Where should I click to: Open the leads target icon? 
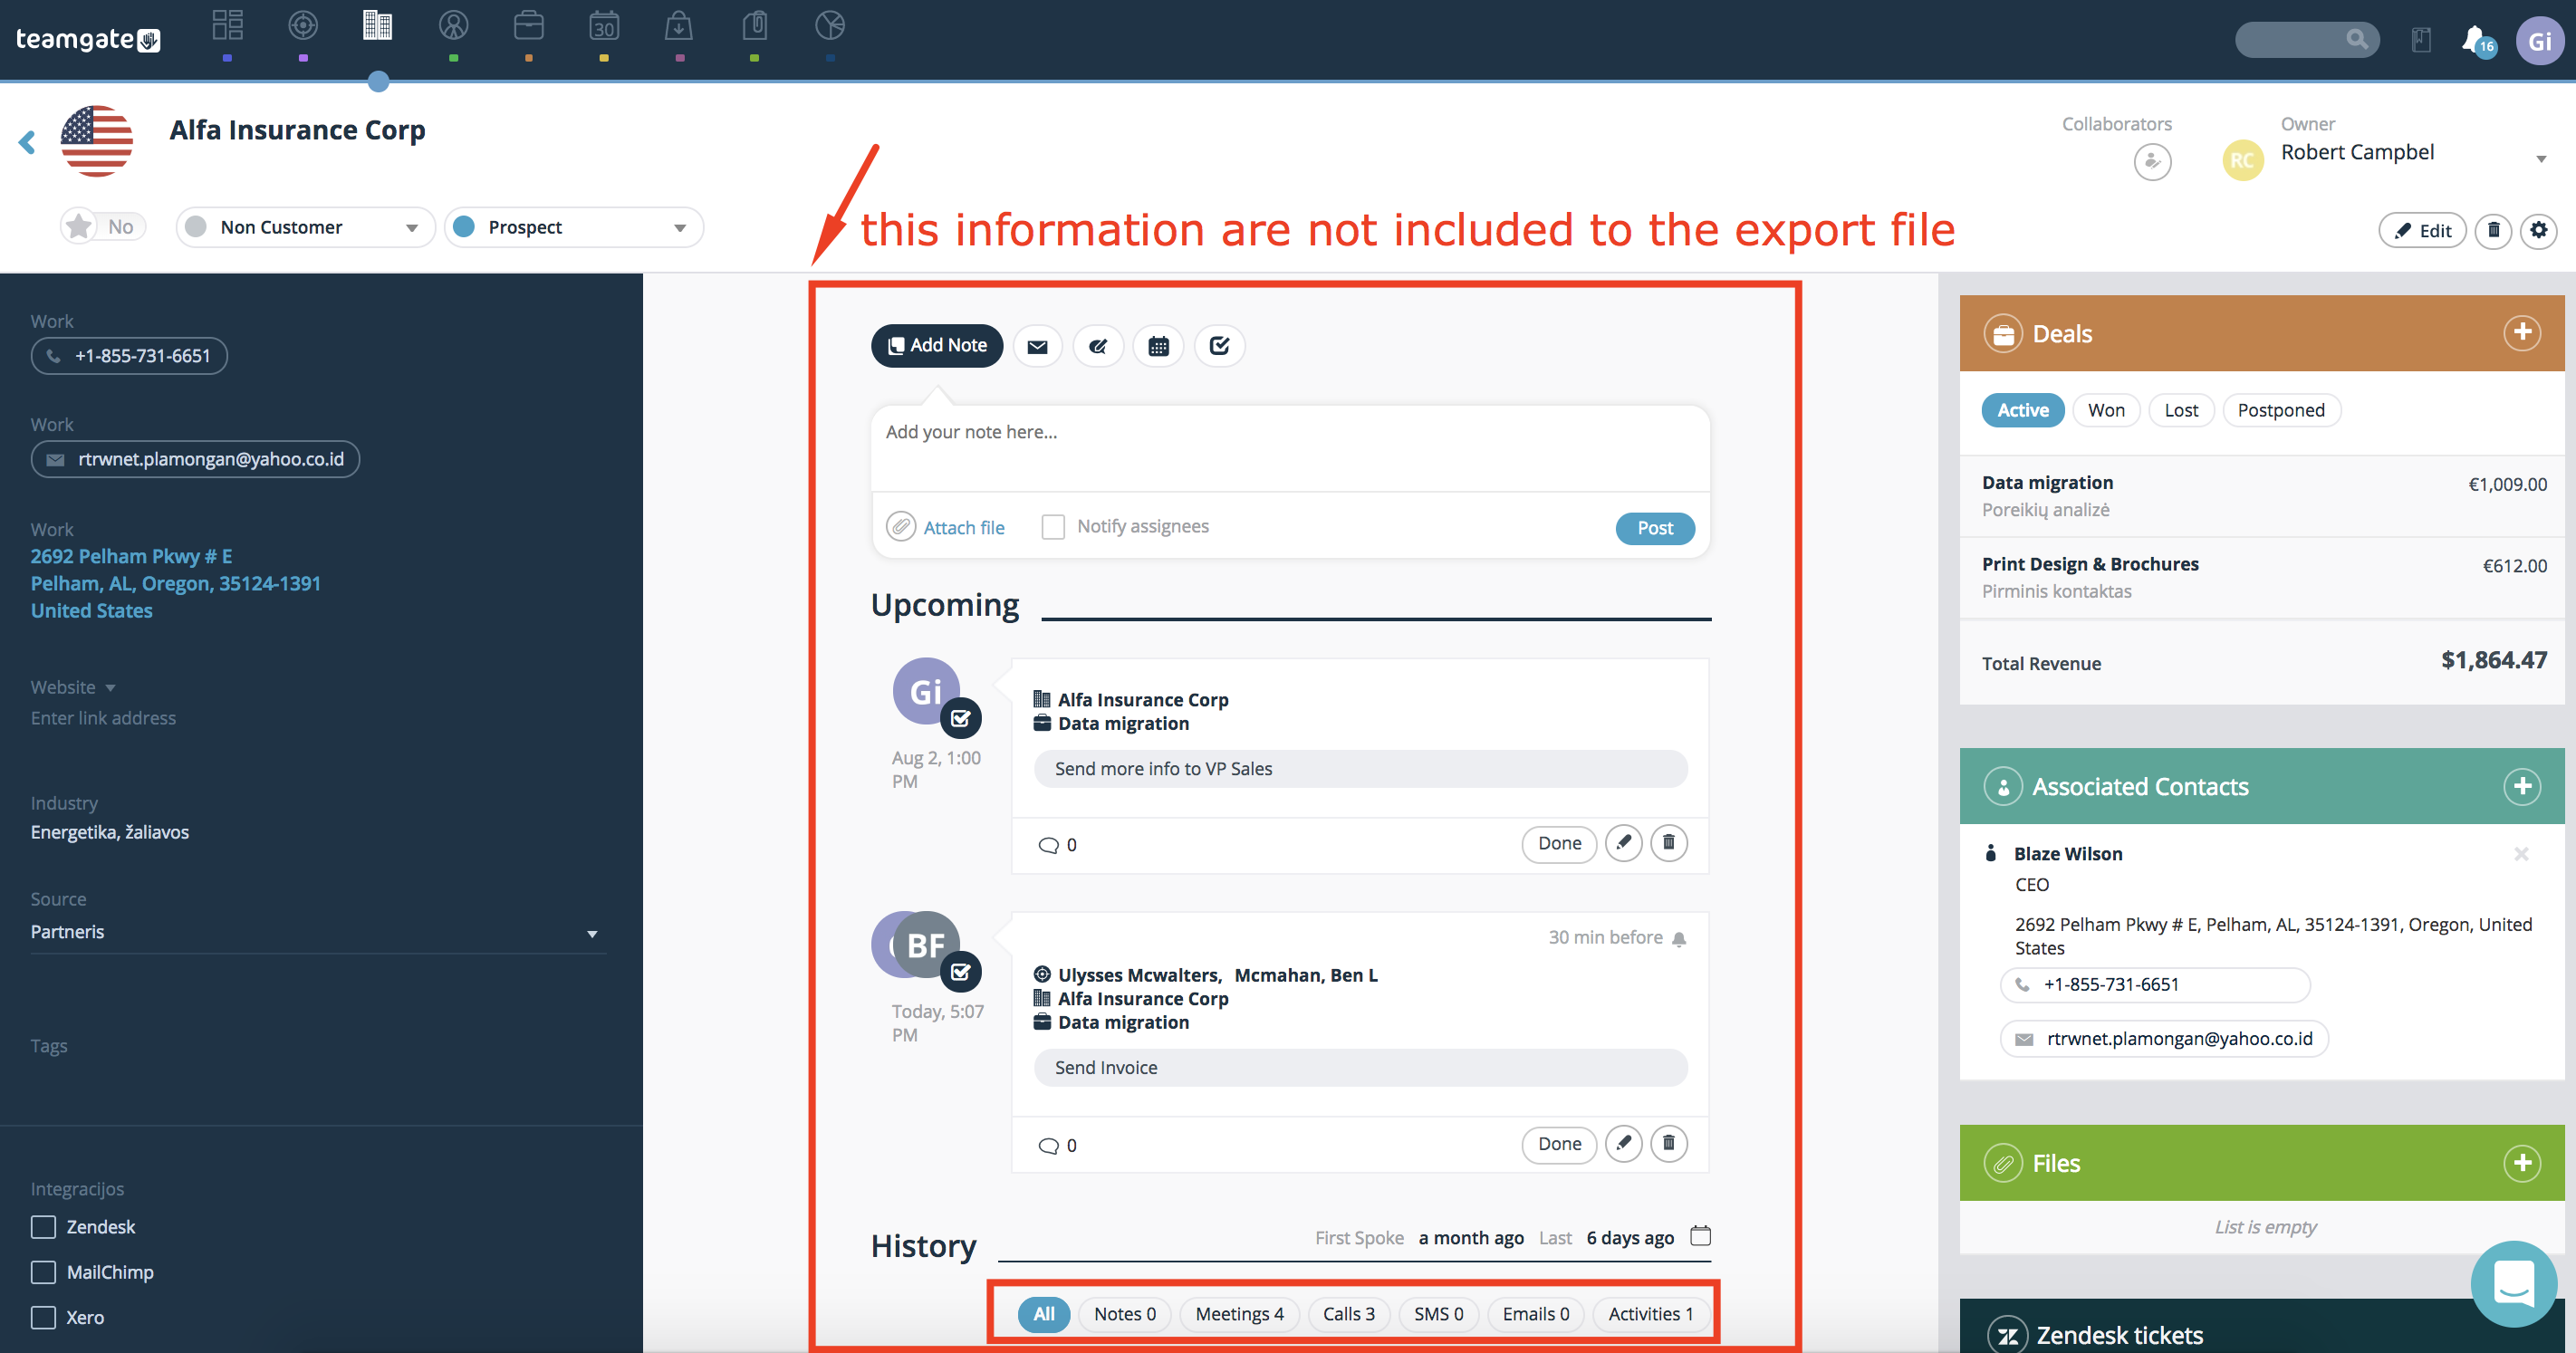point(303,25)
